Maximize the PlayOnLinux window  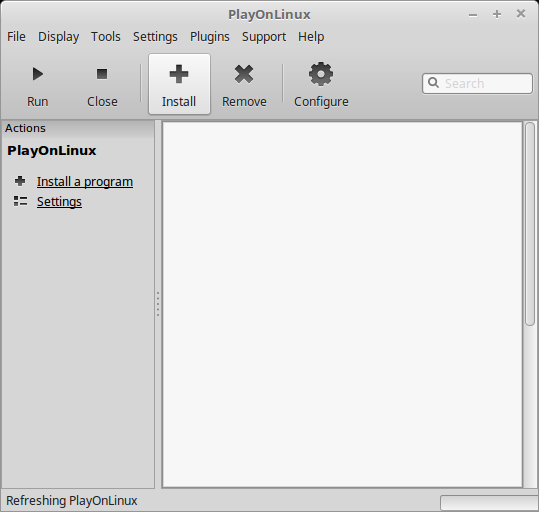point(497,14)
